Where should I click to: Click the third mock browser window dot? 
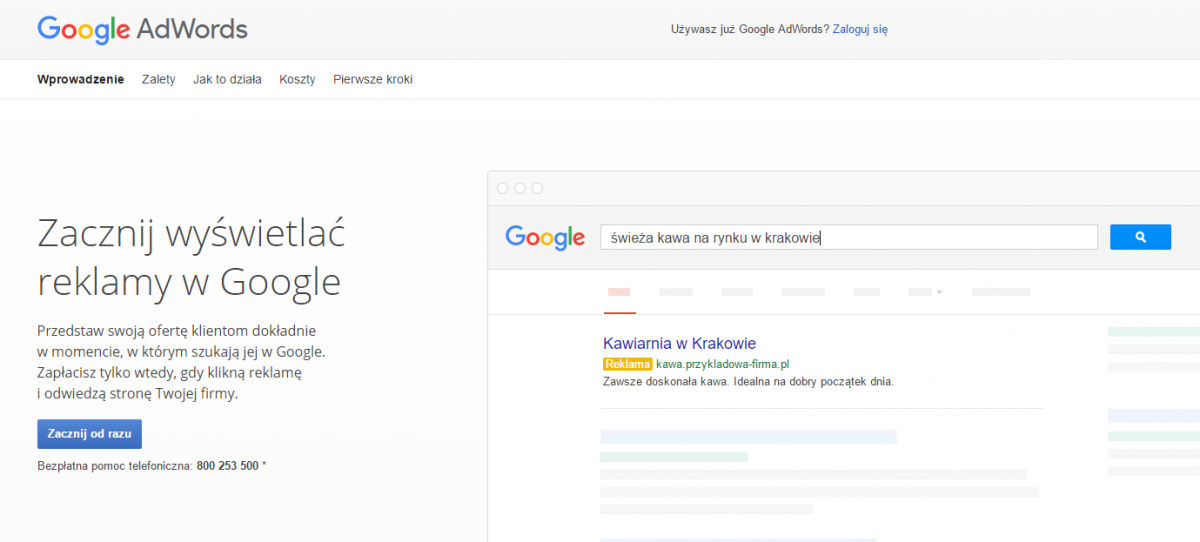pos(537,188)
